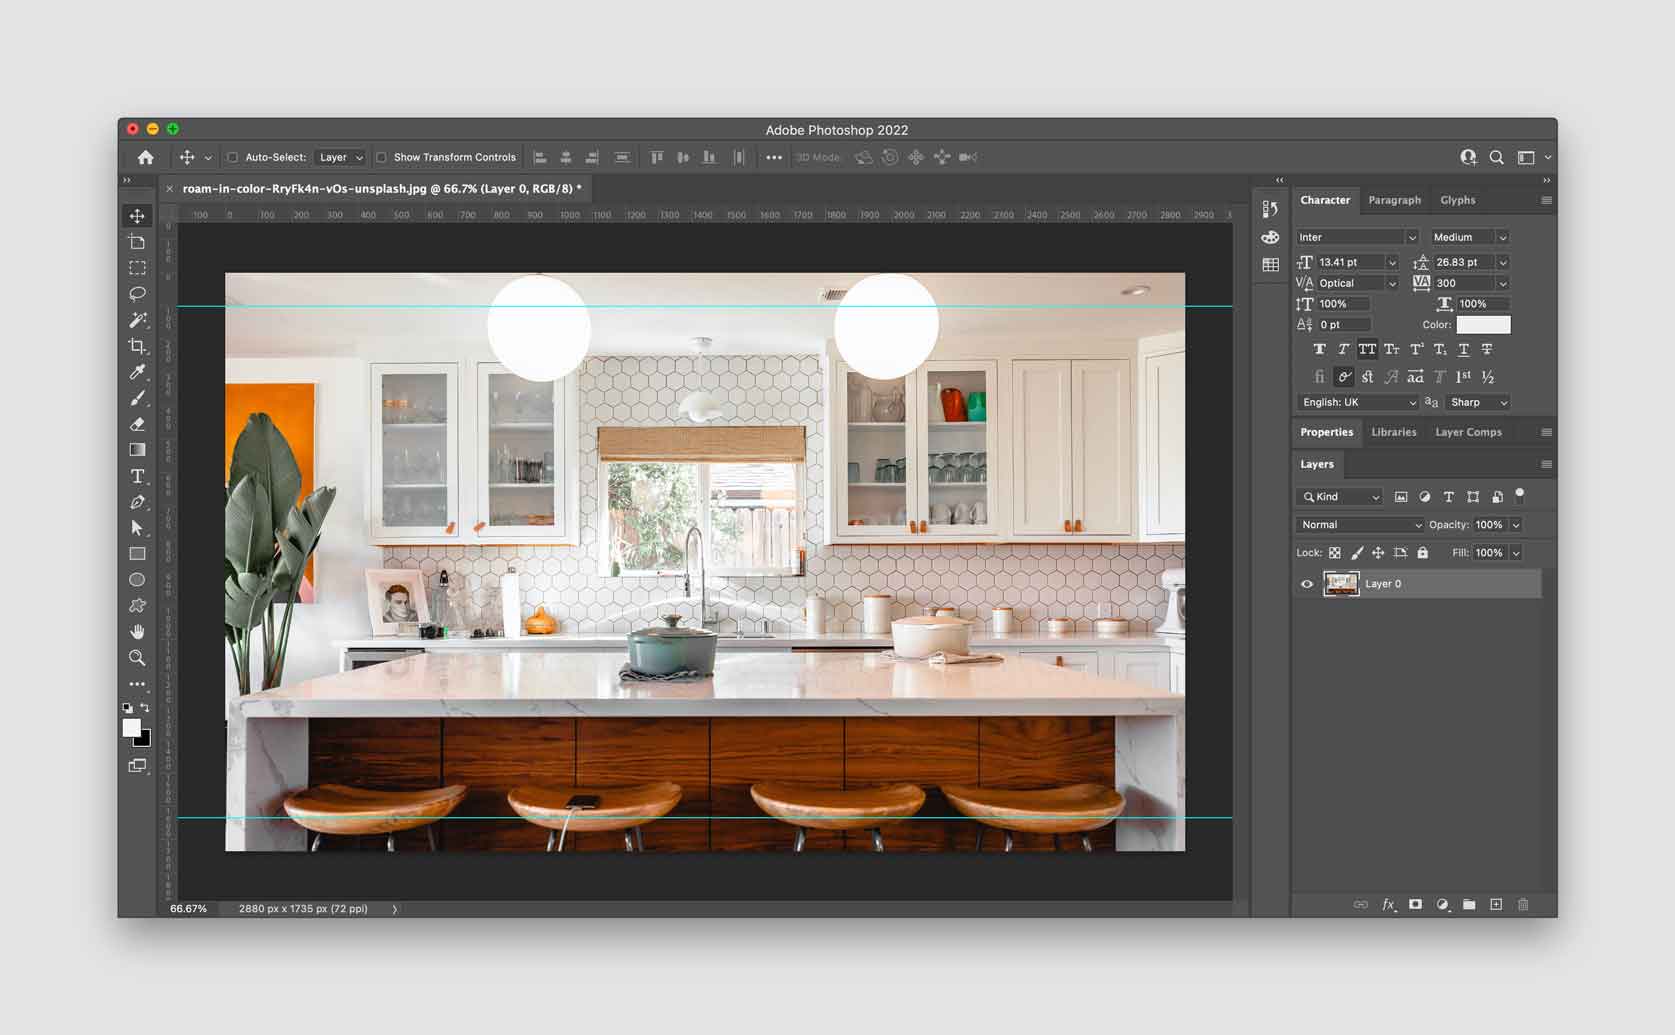Enable the Auto-Select checkbox
The width and height of the screenshot is (1675, 1035).
click(232, 157)
